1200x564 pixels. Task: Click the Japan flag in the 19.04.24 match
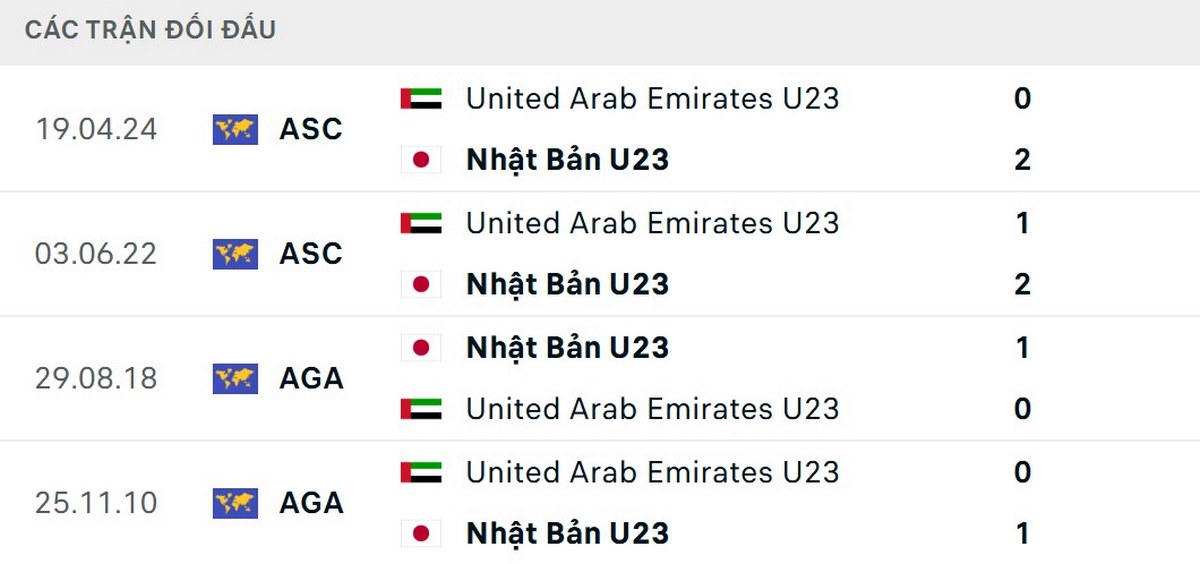point(421,160)
